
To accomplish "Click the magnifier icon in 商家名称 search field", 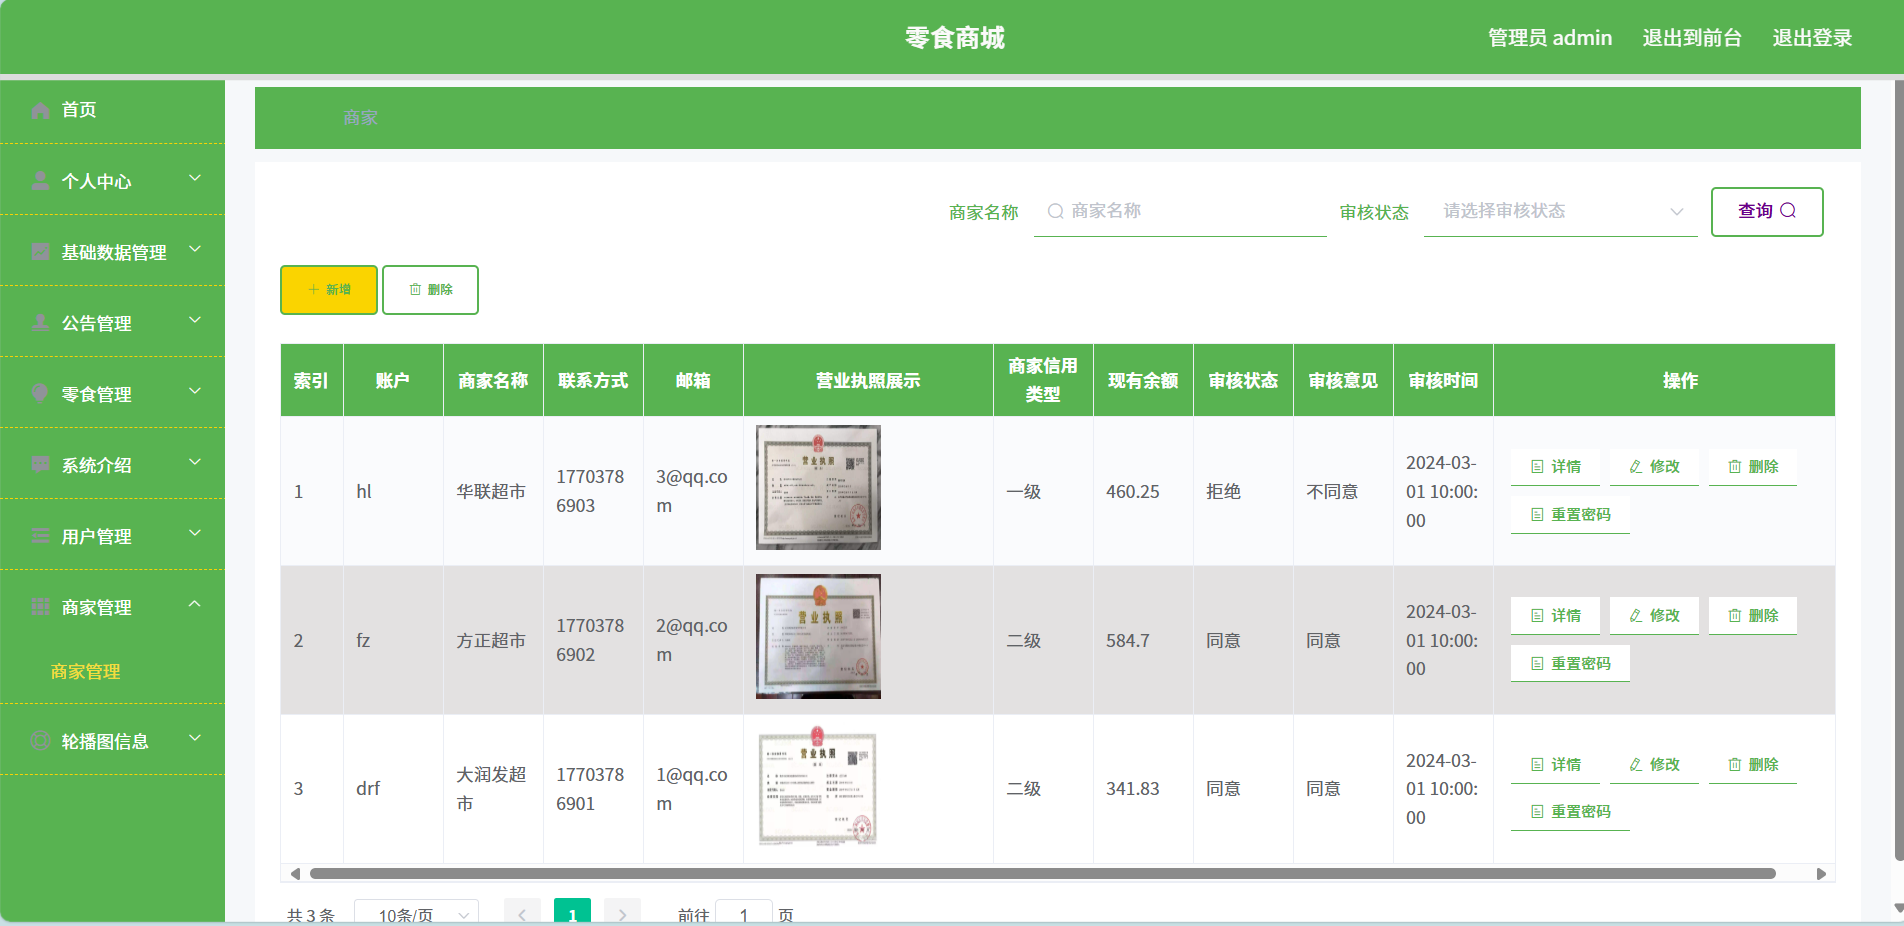I will pos(1055,211).
